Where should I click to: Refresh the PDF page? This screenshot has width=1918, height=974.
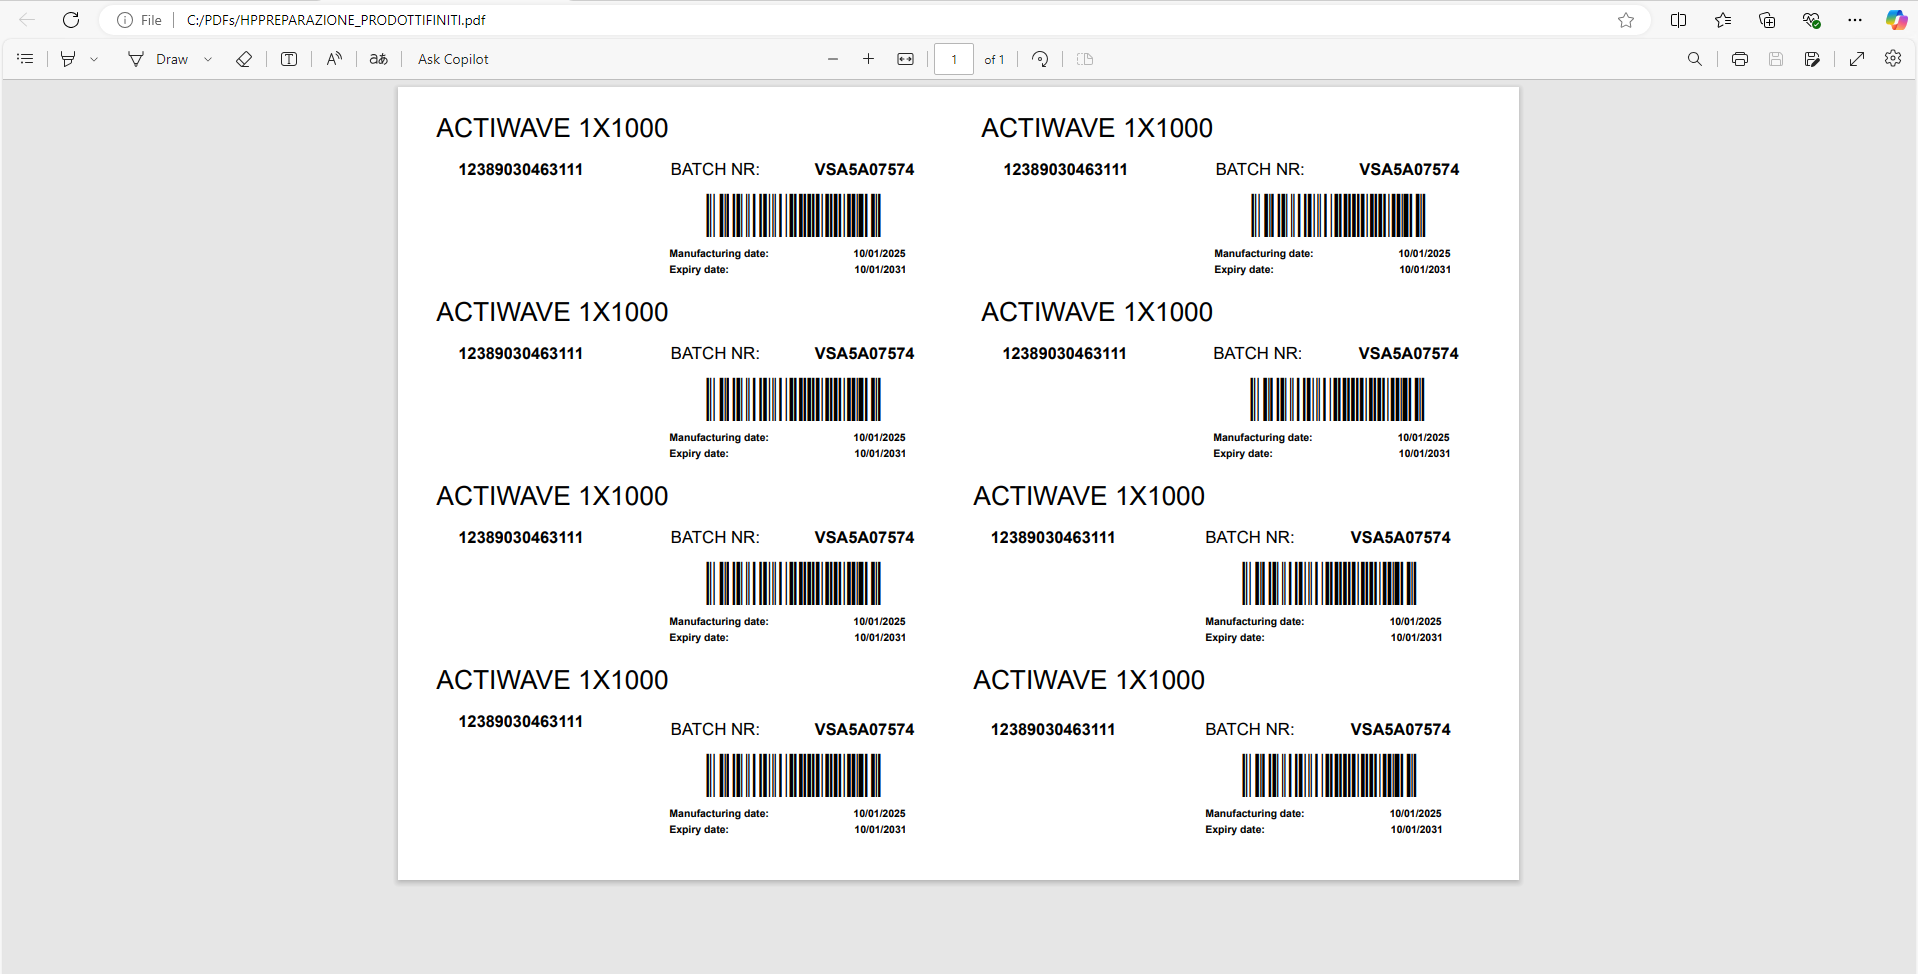71,20
